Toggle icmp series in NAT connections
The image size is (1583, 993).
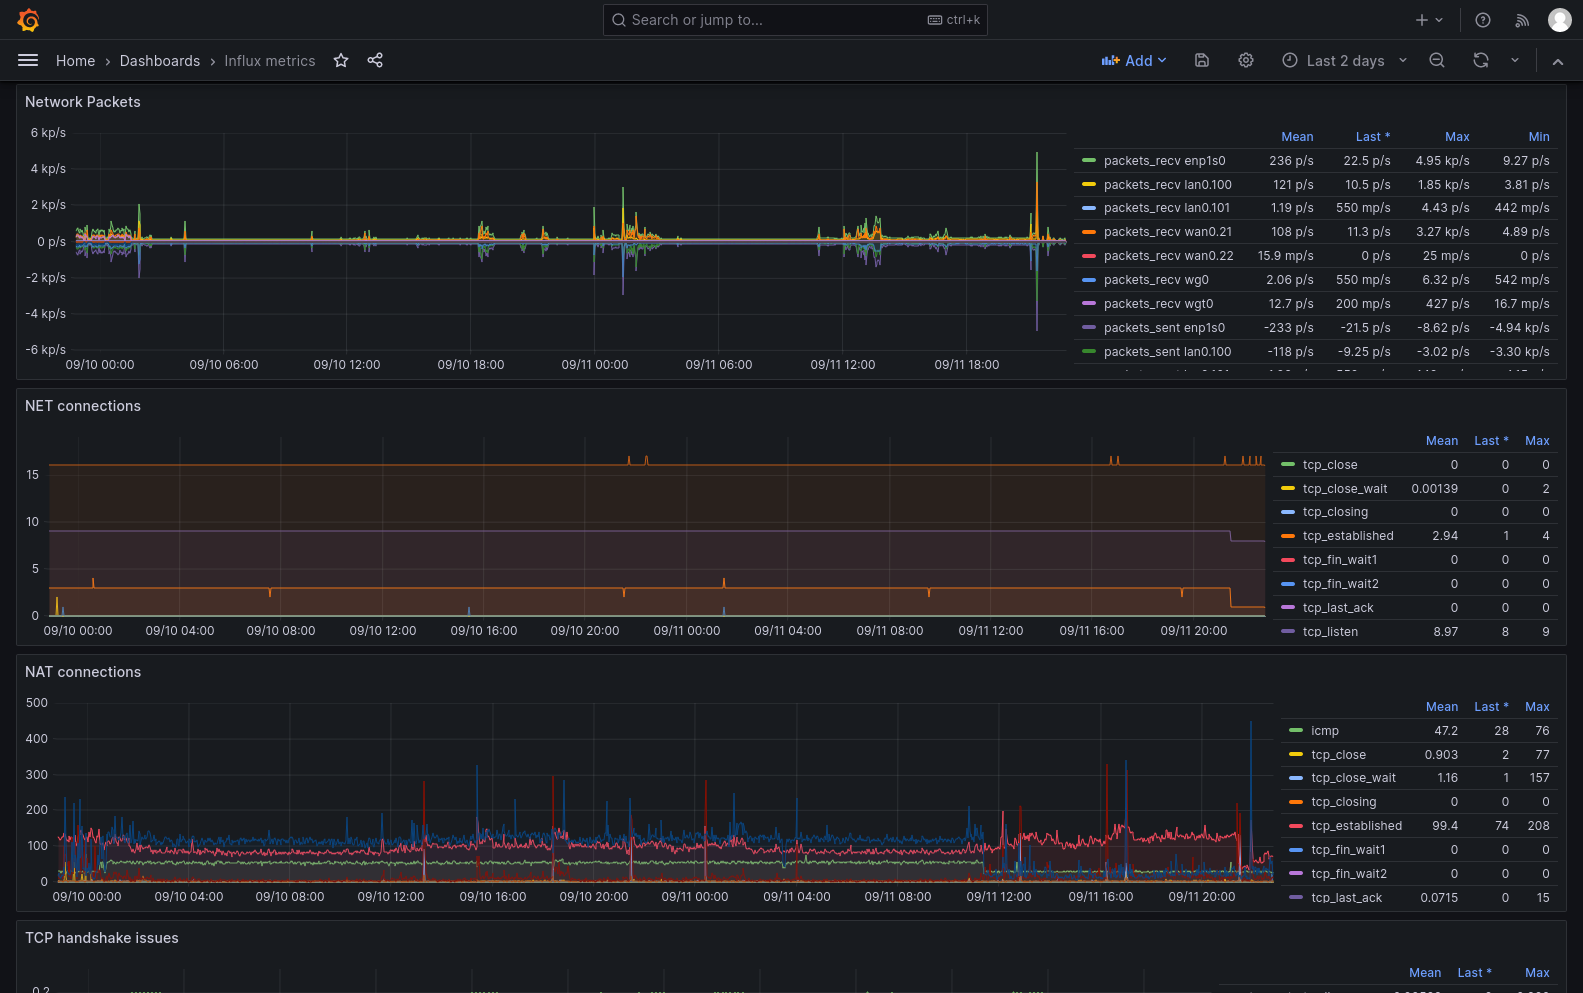tap(1324, 731)
